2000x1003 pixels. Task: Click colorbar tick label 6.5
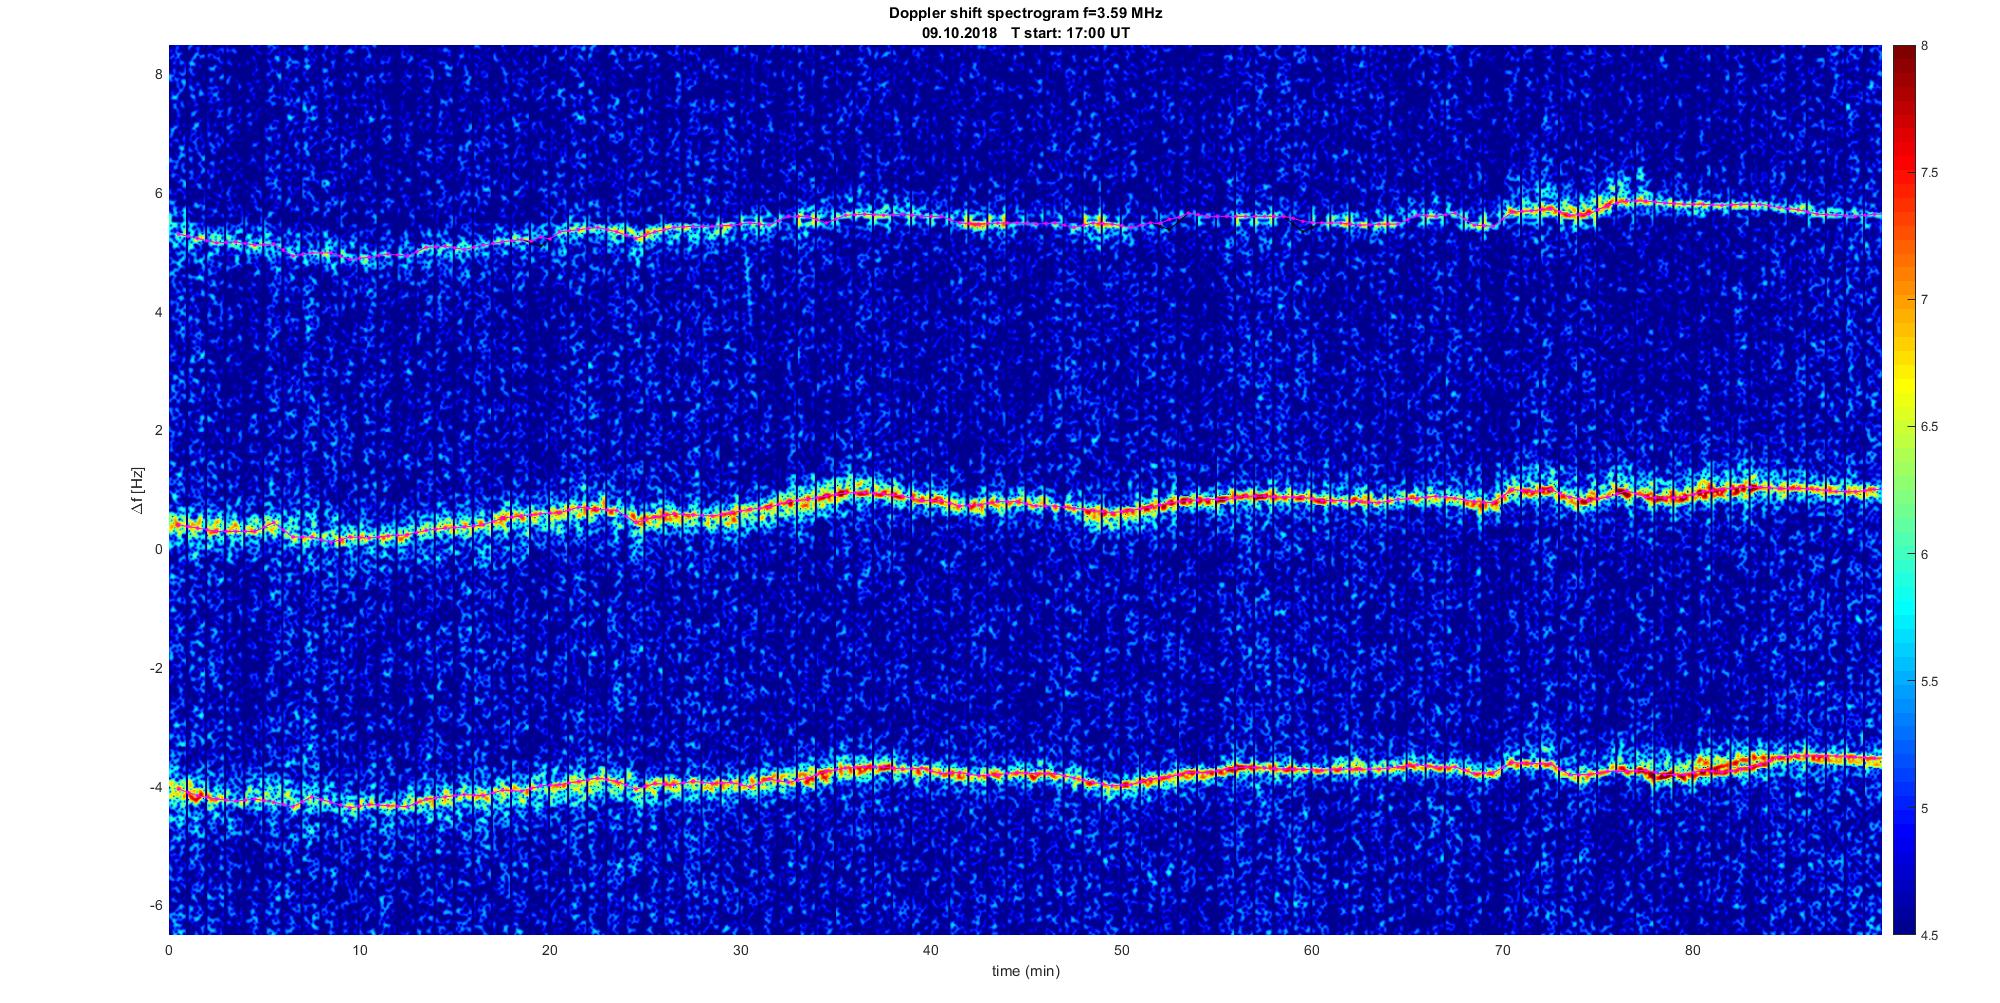pos(1930,427)
